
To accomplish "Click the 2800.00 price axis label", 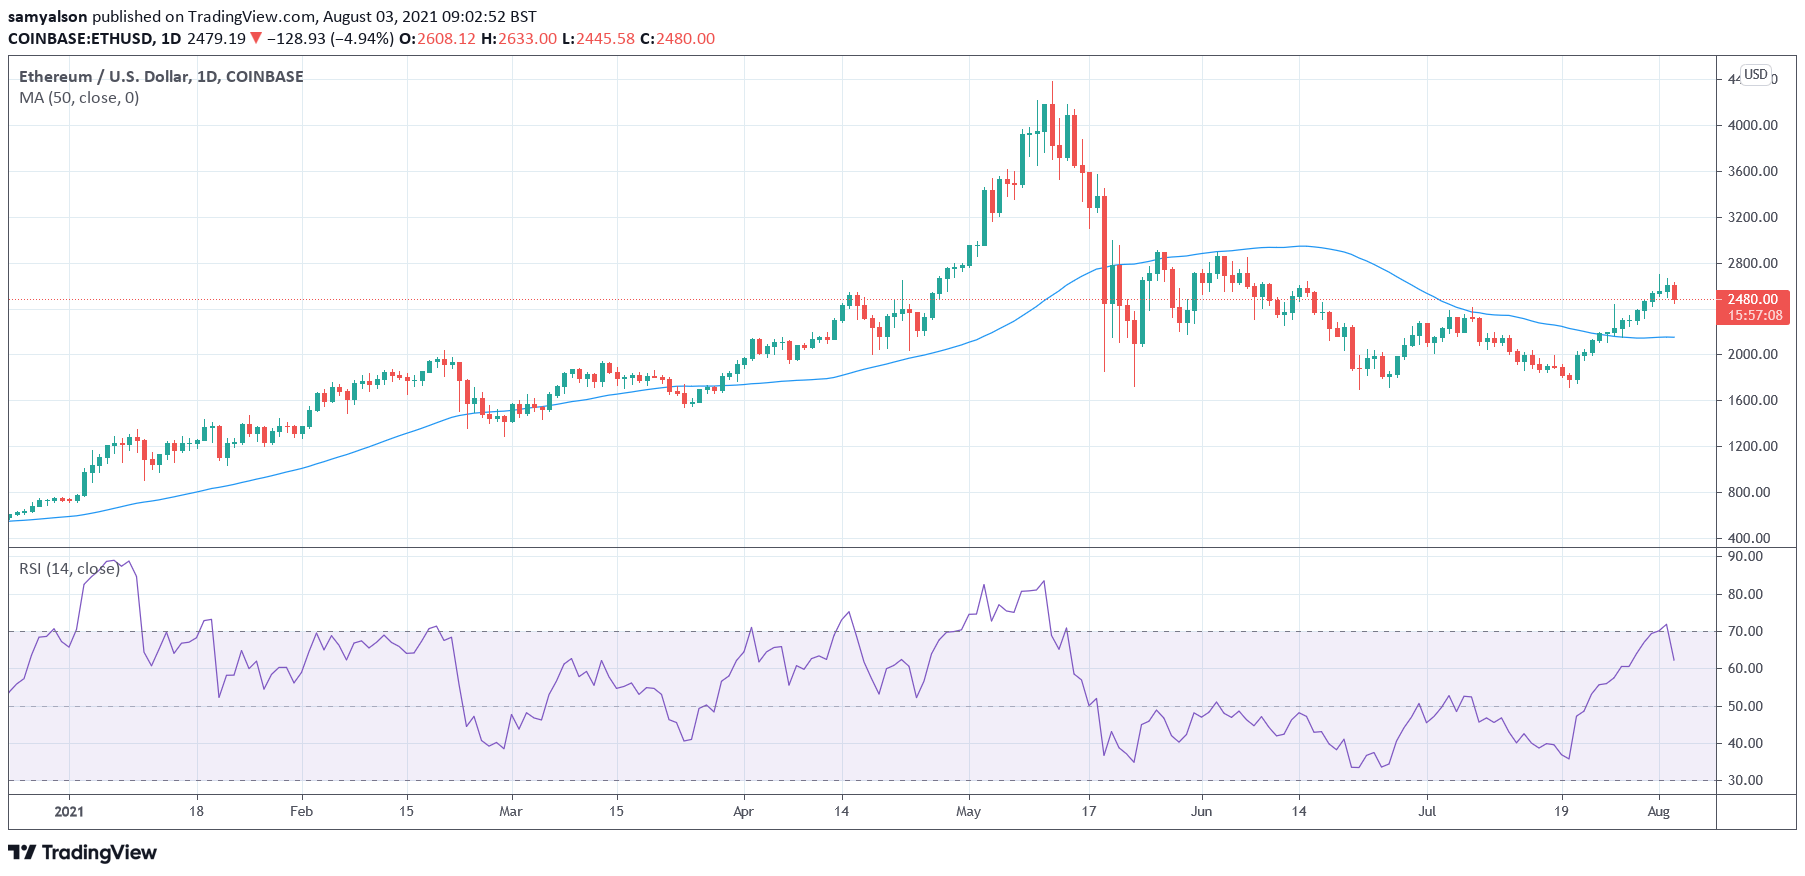I will click(1753, 263).
